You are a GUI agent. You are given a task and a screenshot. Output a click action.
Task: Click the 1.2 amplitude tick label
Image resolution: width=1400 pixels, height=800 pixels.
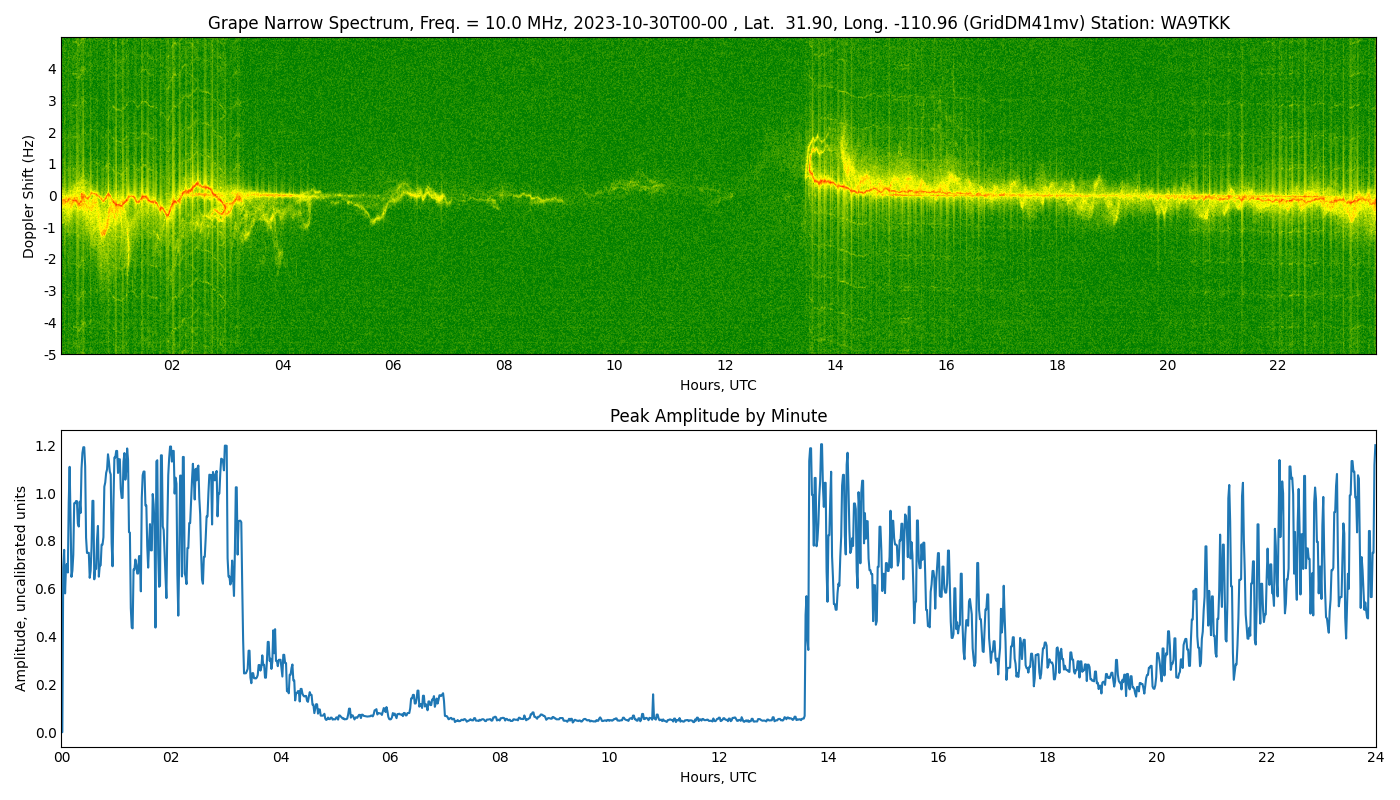click(45, 445)
